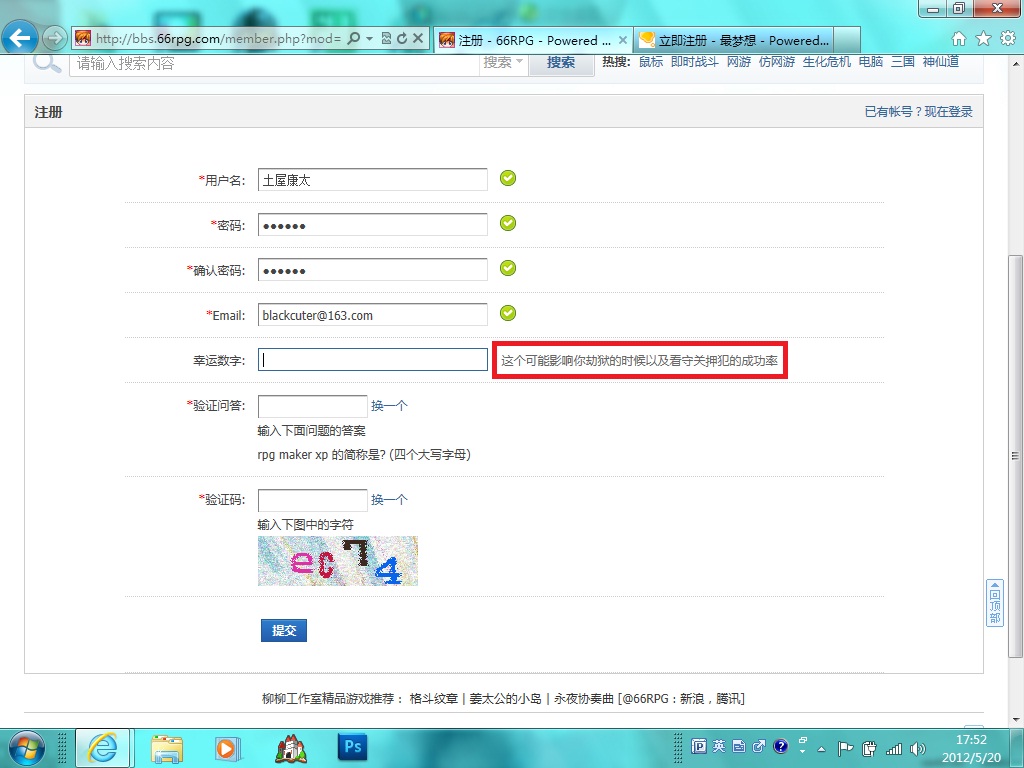Show hidden system tray icons arrow
Image resolution: width=1024 pixels, height=768 pixels.
pos(822,748)
